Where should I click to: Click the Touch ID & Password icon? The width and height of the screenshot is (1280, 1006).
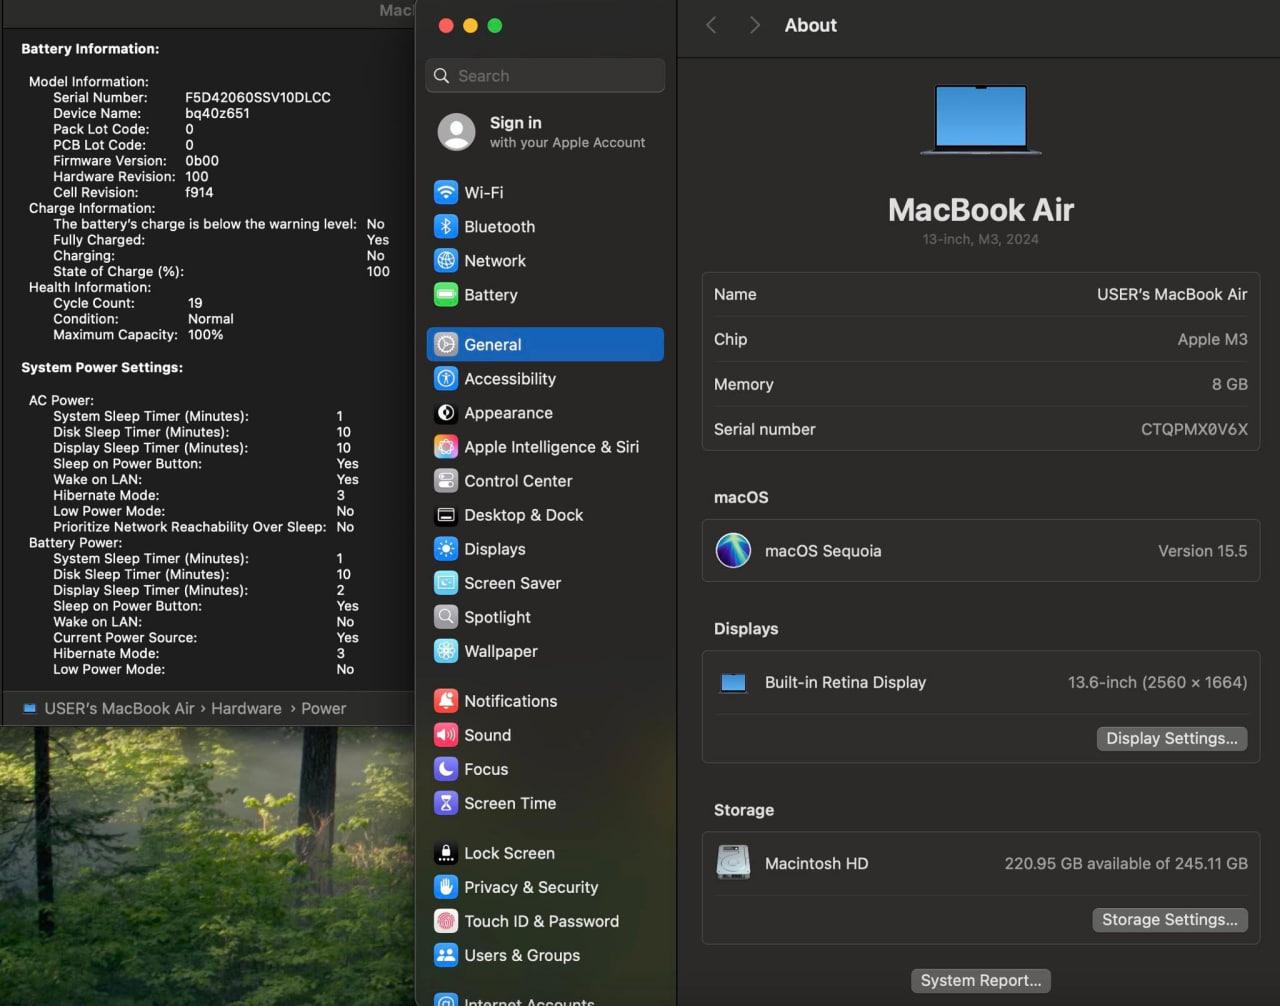(446, 921)
